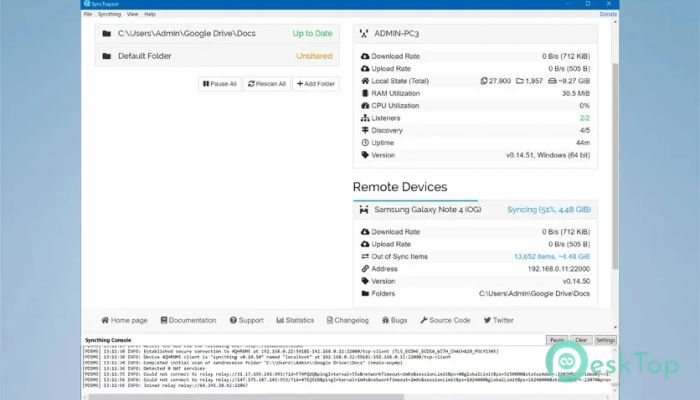Image resolution: width=700 pixels, height=400 pixels.
Task: Click the Address link icon
Action: click(x=365, y=269)
